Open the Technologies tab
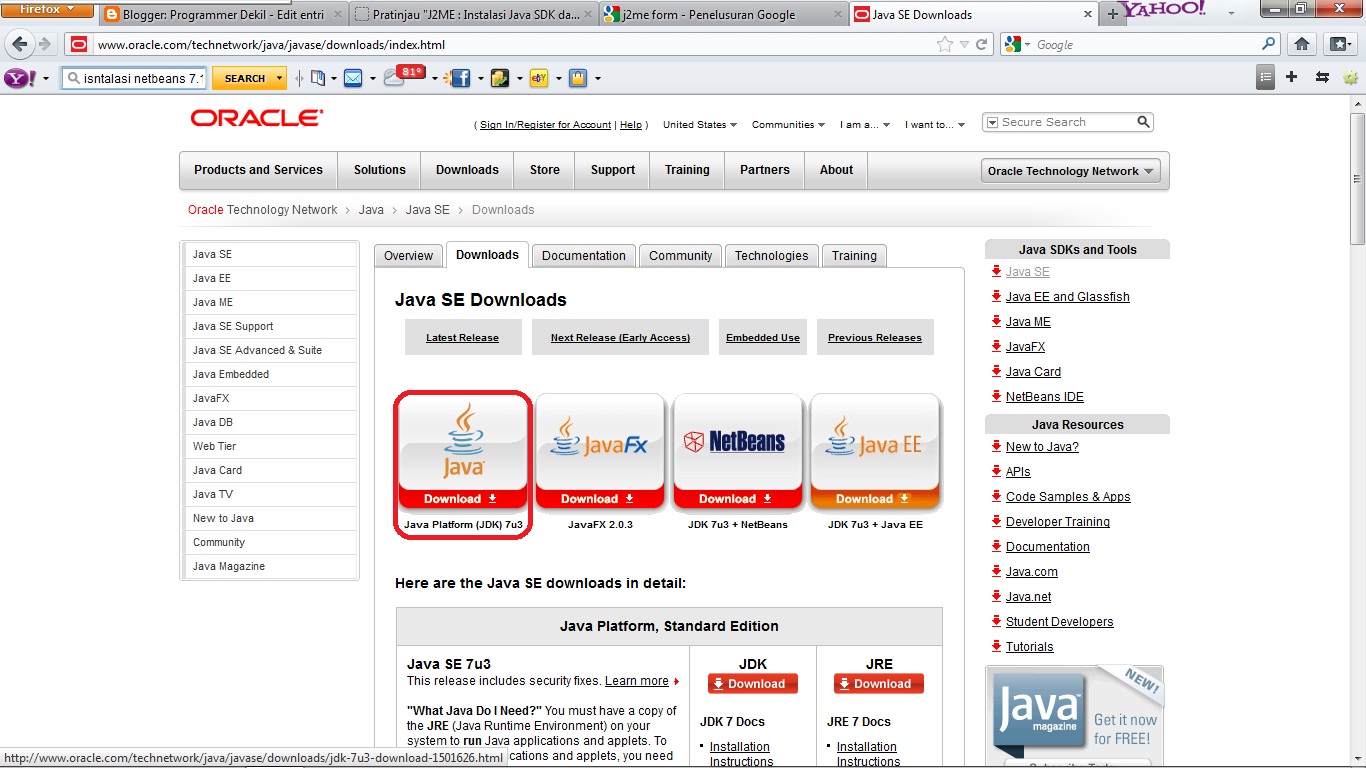 pyautogui.click(x=771, y=256)
